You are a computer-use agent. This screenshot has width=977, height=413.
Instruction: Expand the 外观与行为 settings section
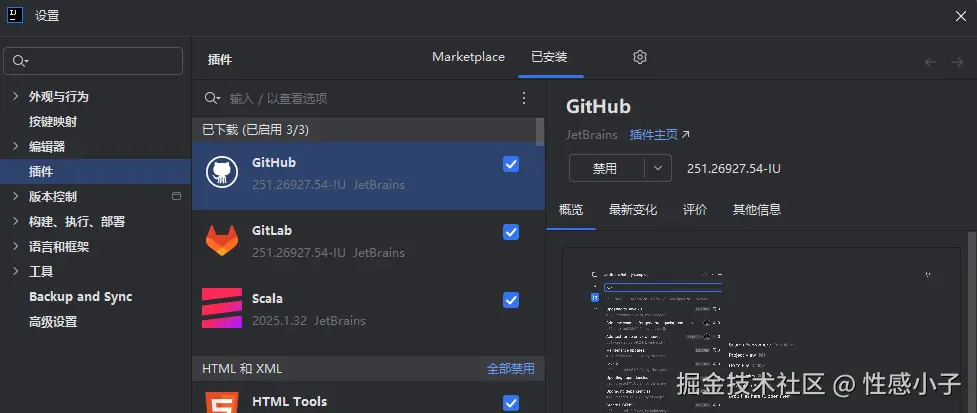16,96
